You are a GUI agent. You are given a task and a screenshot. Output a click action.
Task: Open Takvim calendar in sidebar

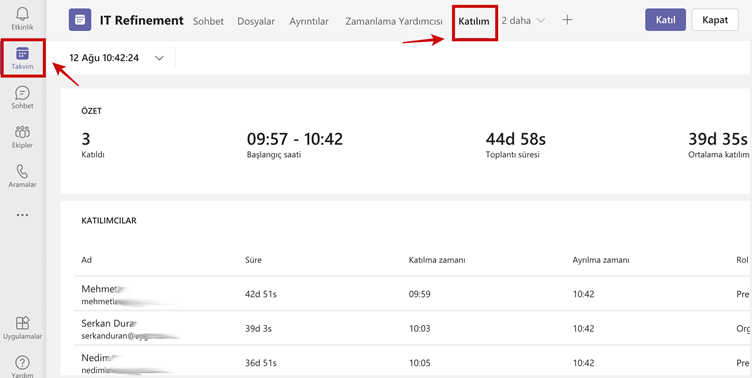click(x=23, y=58)
